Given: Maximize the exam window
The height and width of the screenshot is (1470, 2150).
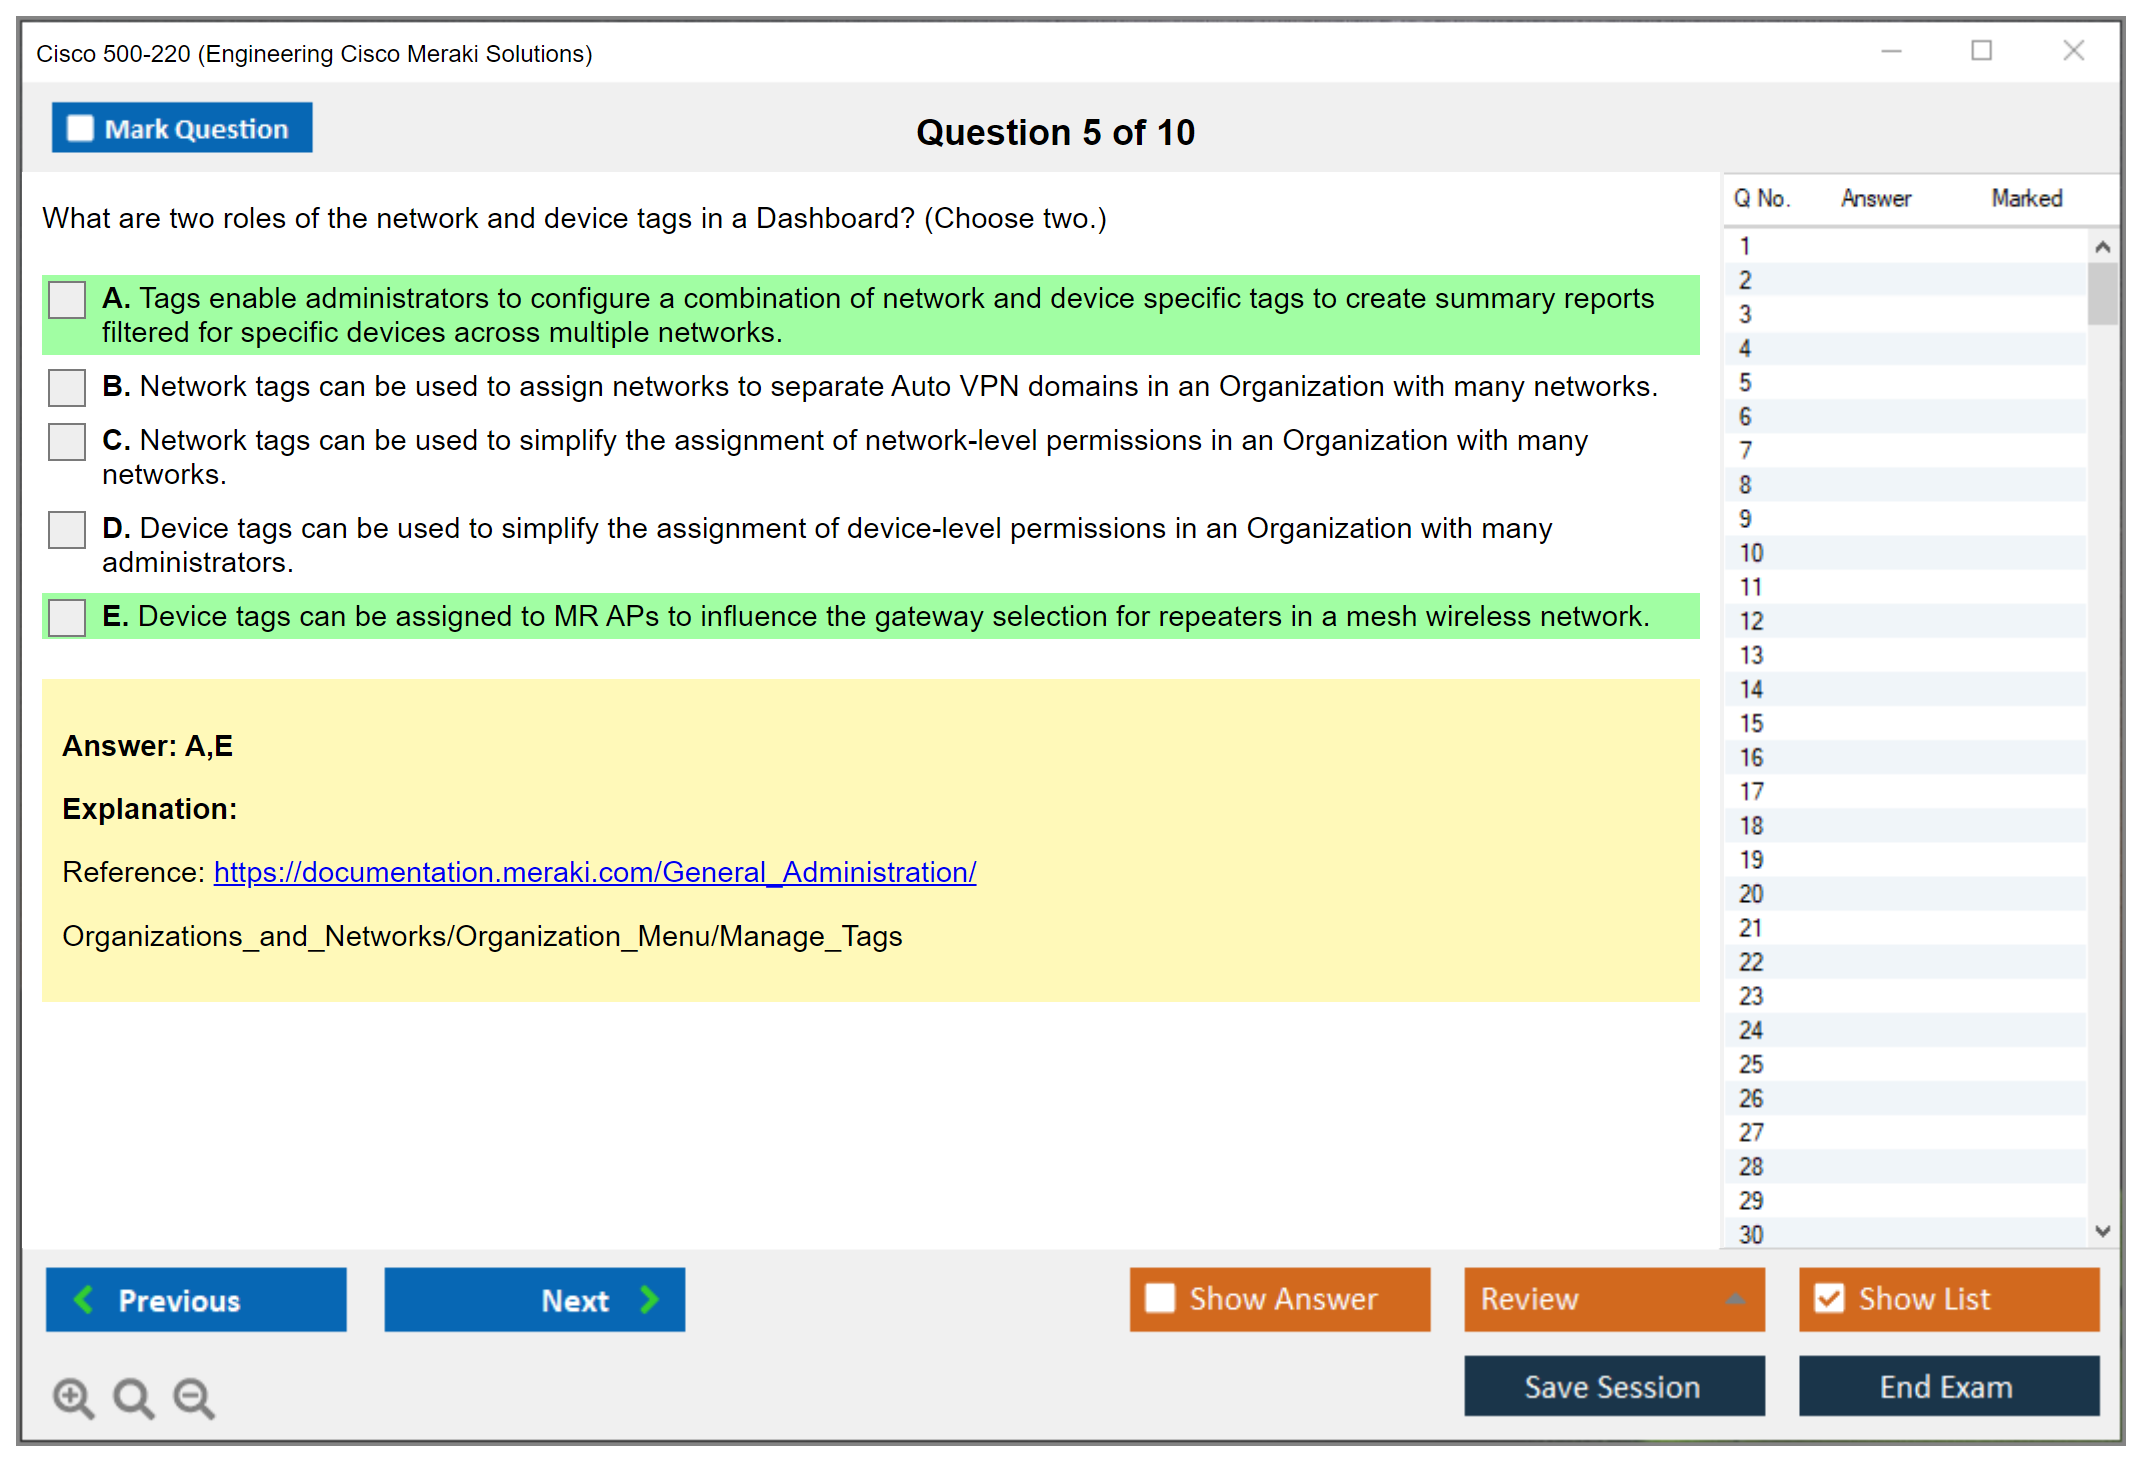Looking at the screenshot, I should tap(1981, 51).
